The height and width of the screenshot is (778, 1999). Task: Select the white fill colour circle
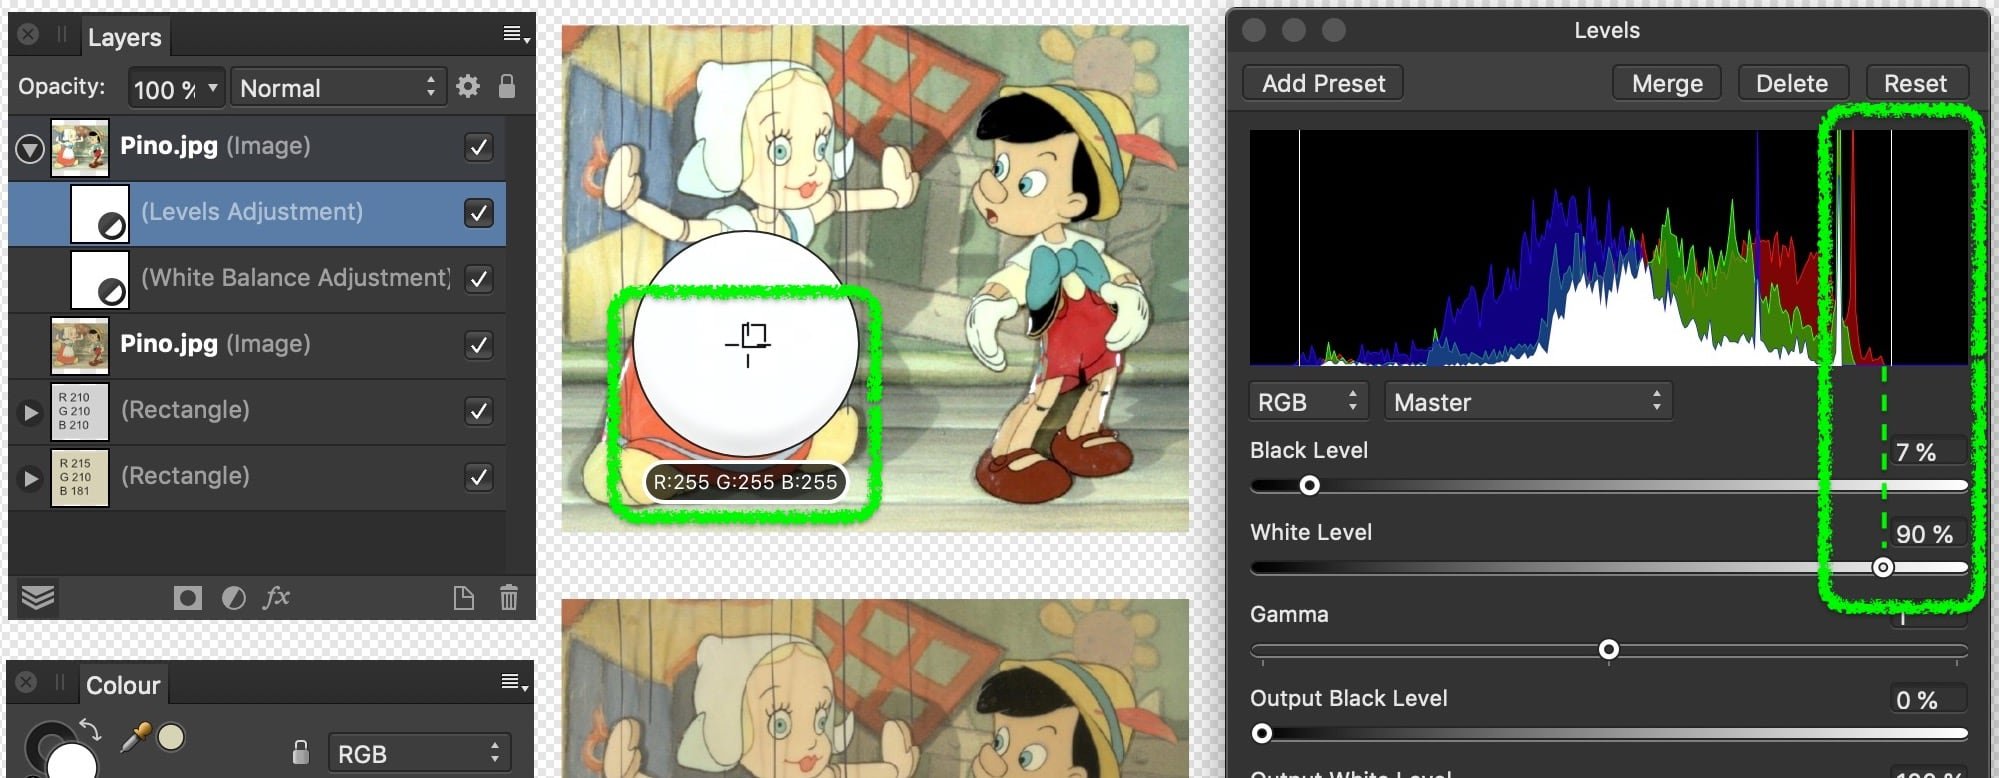(71, 763)
